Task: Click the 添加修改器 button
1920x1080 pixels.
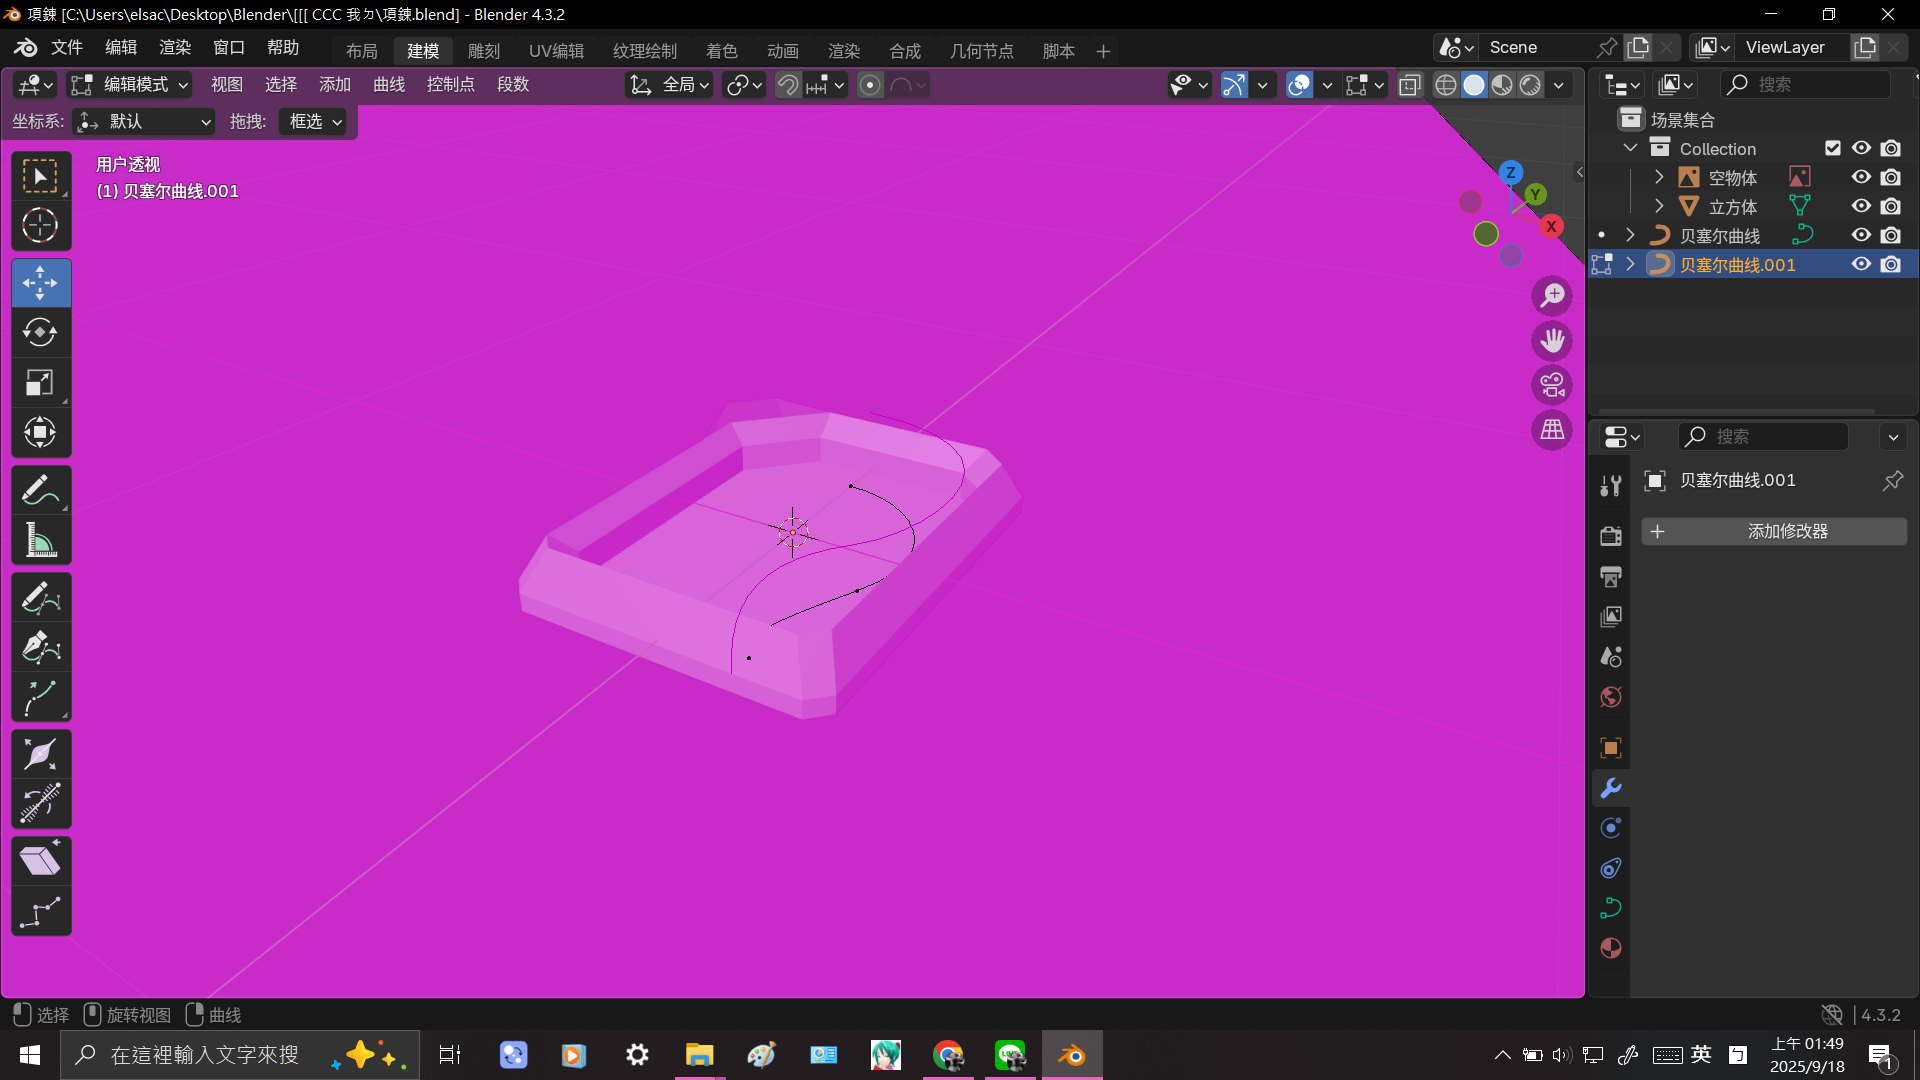Action: 1773,531
